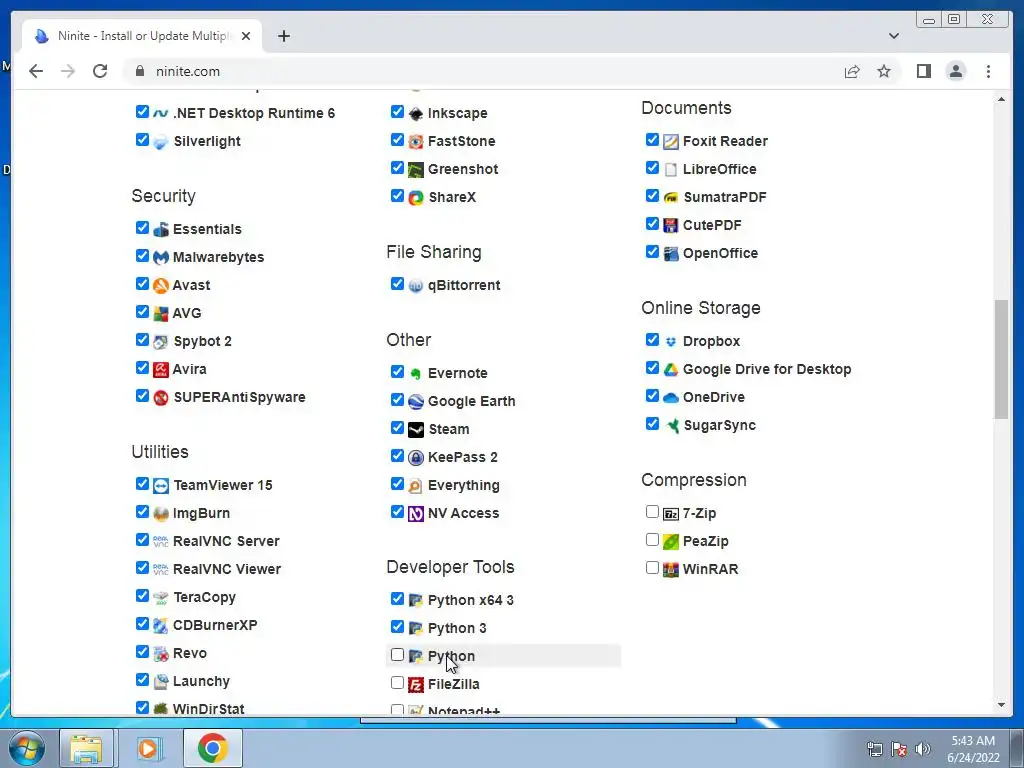The width and height of the screenshot is (1024, 768).
Task: Click the TeamViewer 15 icon
Action: point(161,486)
